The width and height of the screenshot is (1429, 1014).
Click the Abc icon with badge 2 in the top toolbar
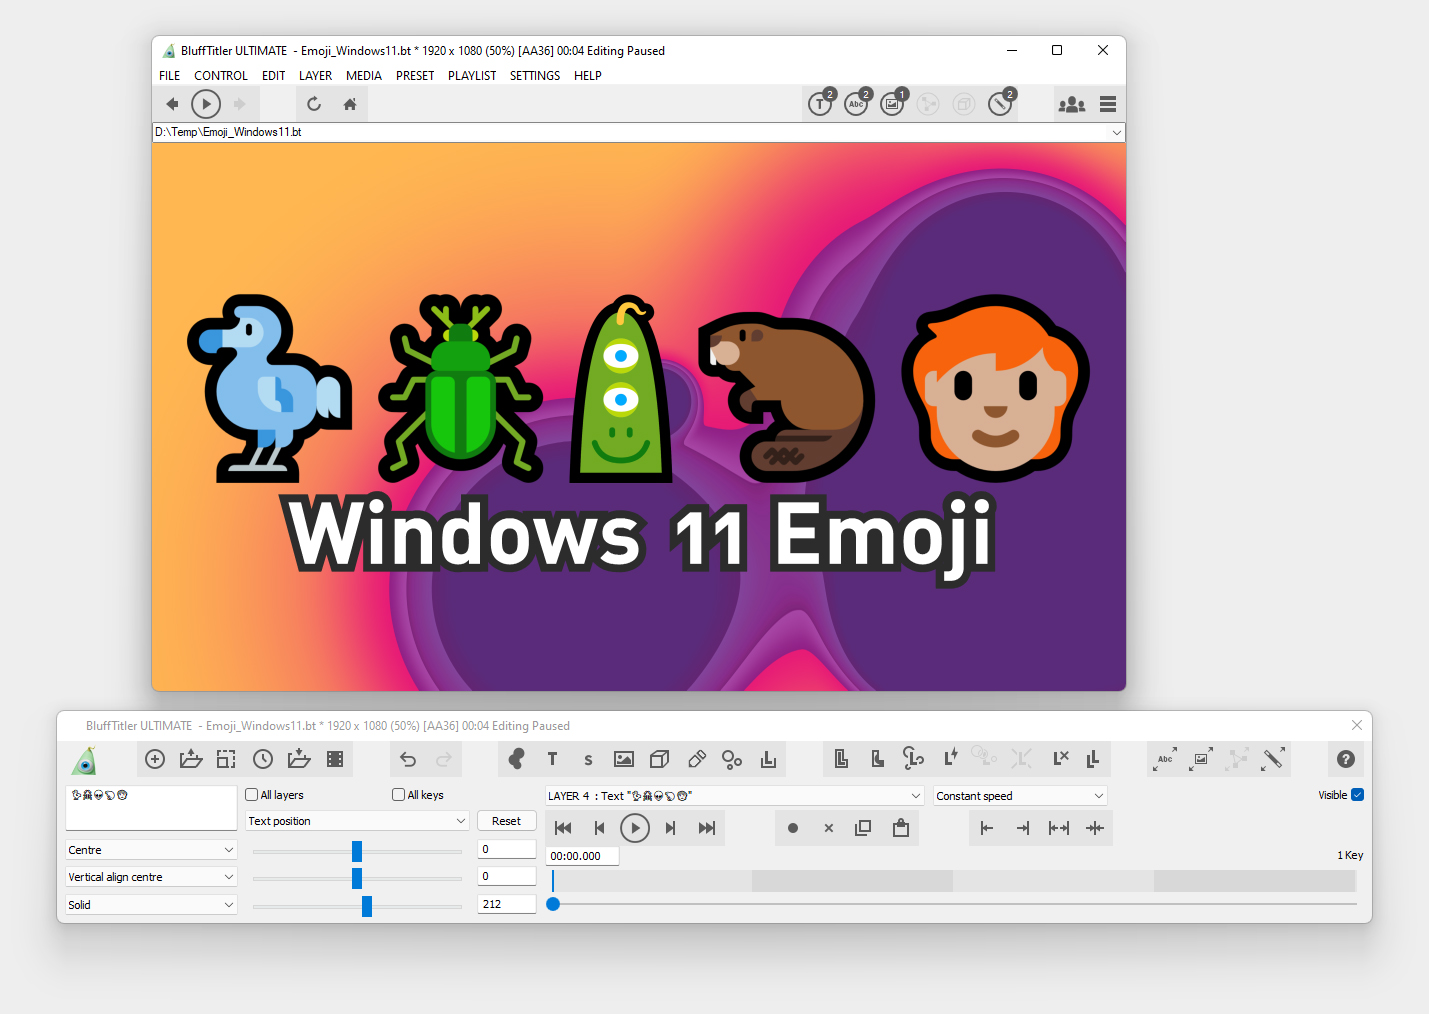[x=857, y=103]
